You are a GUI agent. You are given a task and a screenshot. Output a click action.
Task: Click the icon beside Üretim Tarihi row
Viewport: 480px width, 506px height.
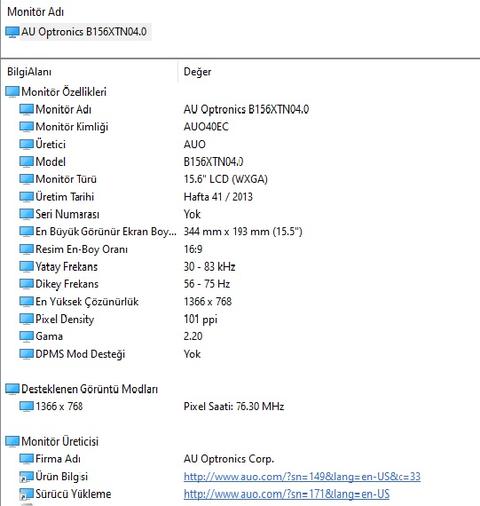click(26, 197)
